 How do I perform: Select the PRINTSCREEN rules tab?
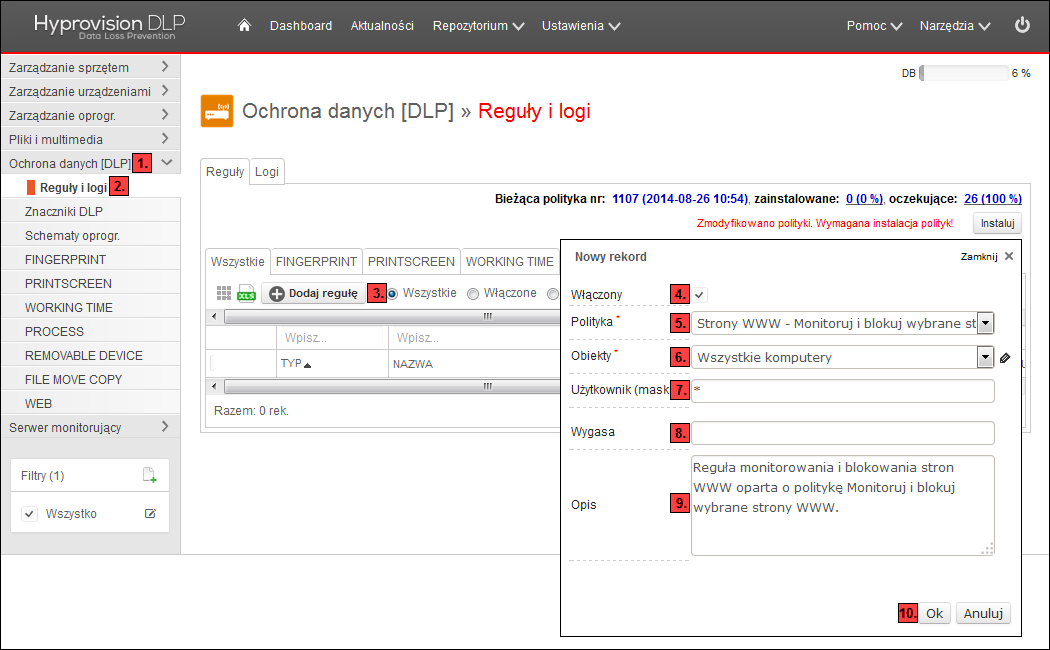(x=411, y=262)
